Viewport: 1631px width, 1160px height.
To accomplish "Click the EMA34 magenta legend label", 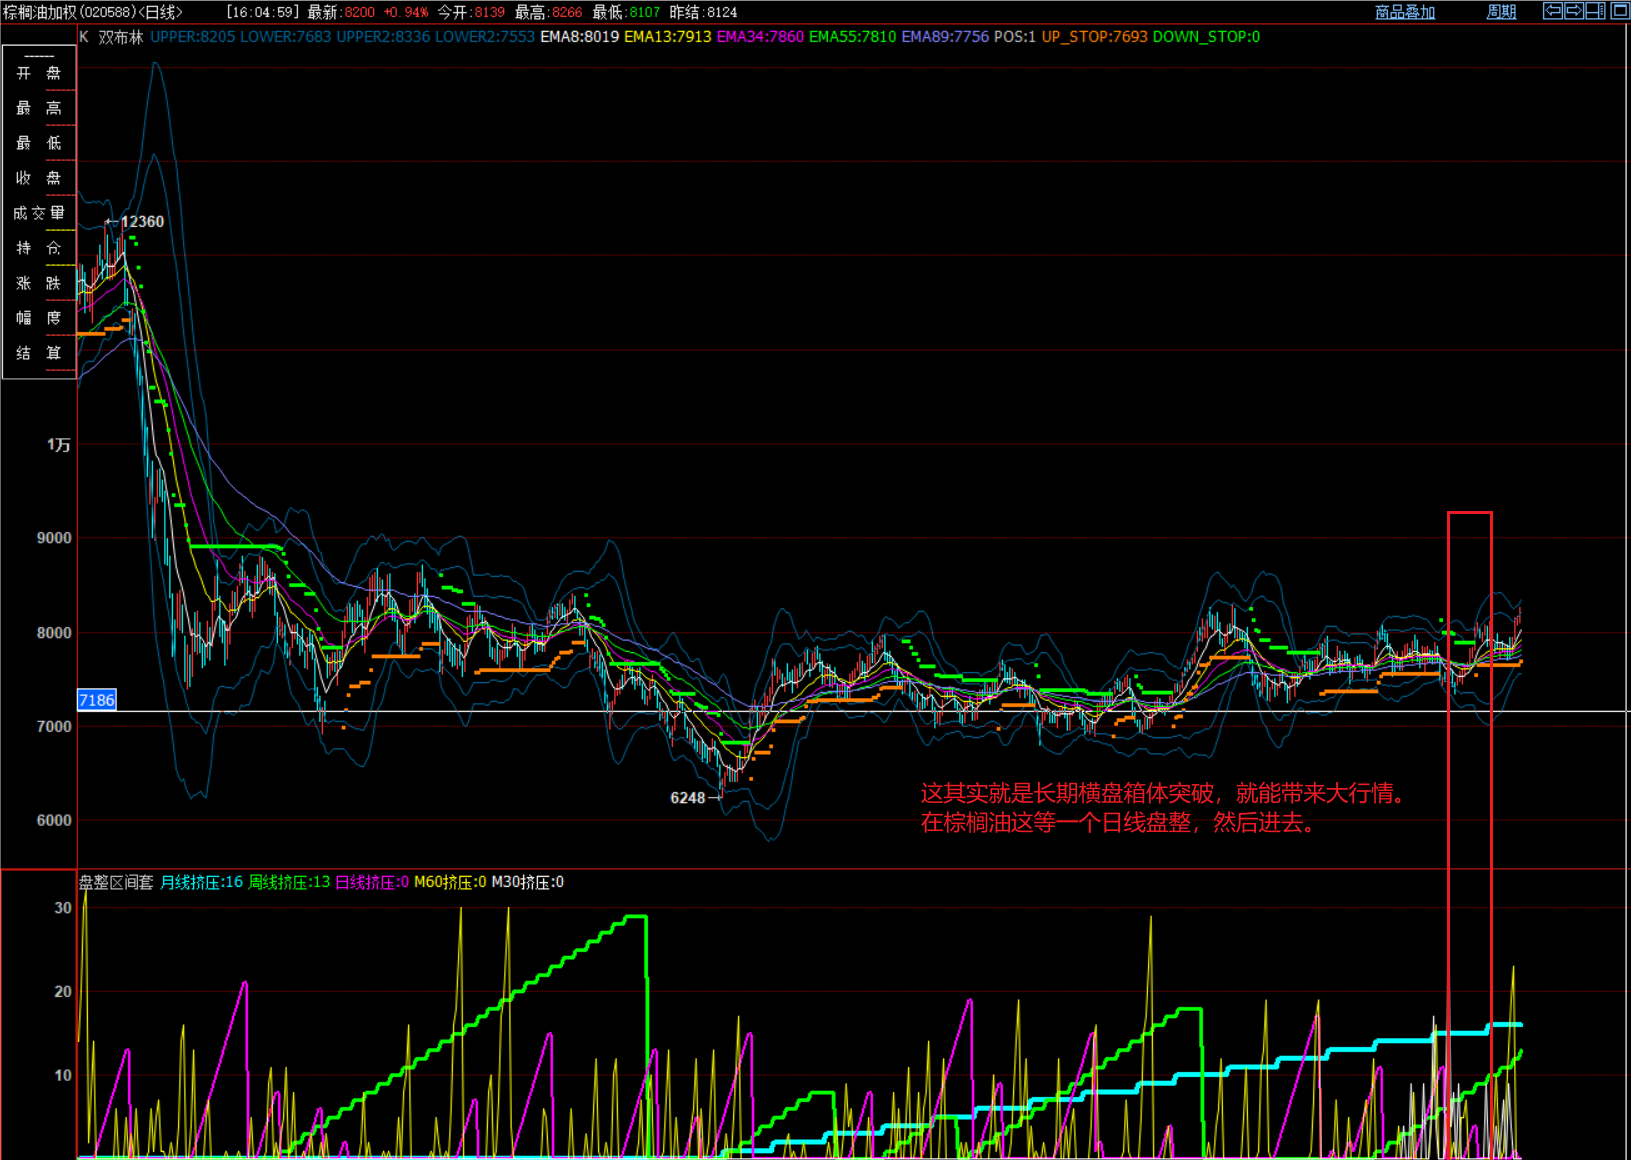I will pos(760,37).
